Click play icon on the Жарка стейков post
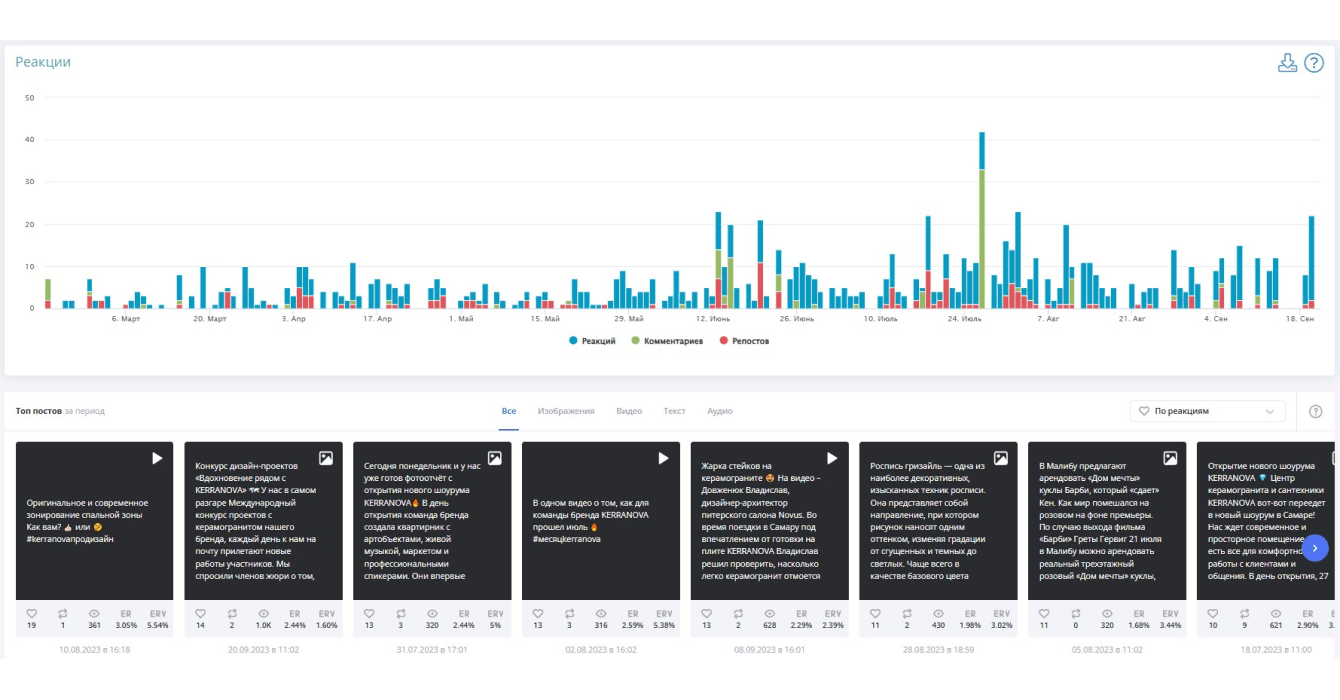 tap(832, 458)
